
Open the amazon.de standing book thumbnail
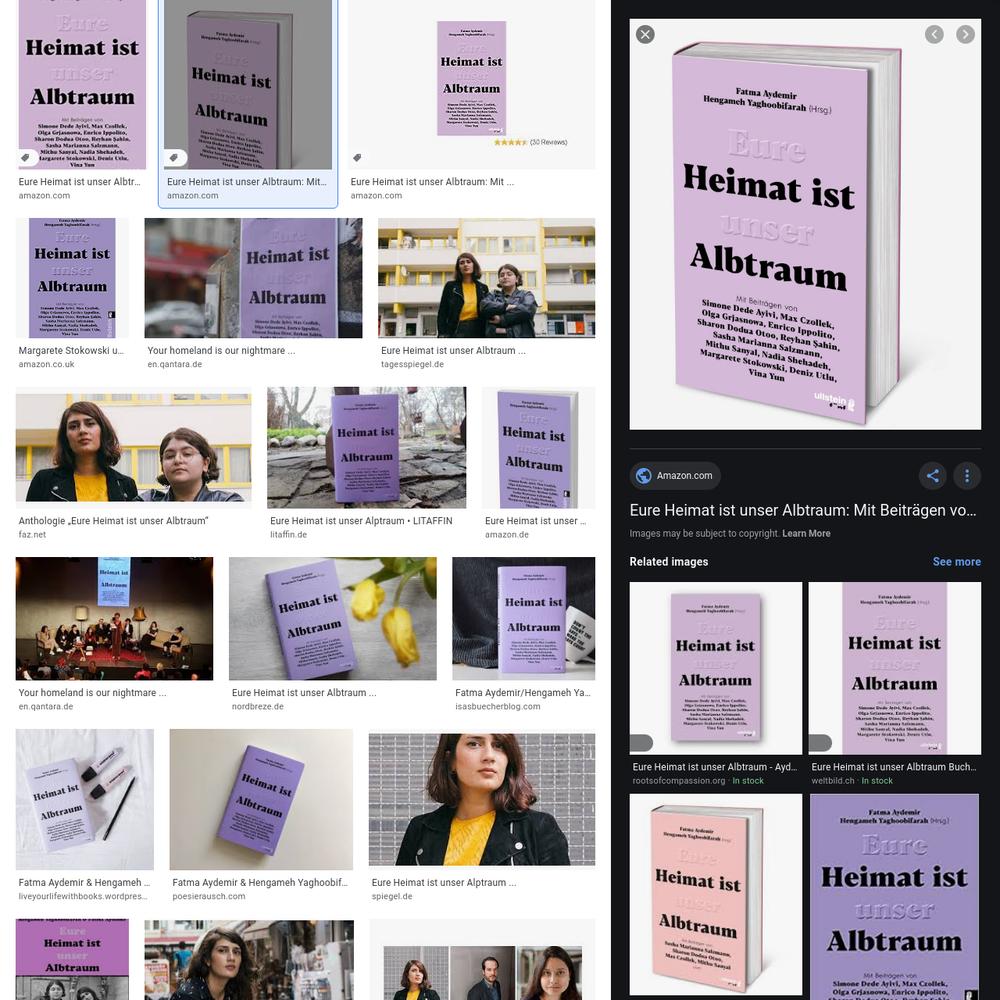click(x=538, y=448)
